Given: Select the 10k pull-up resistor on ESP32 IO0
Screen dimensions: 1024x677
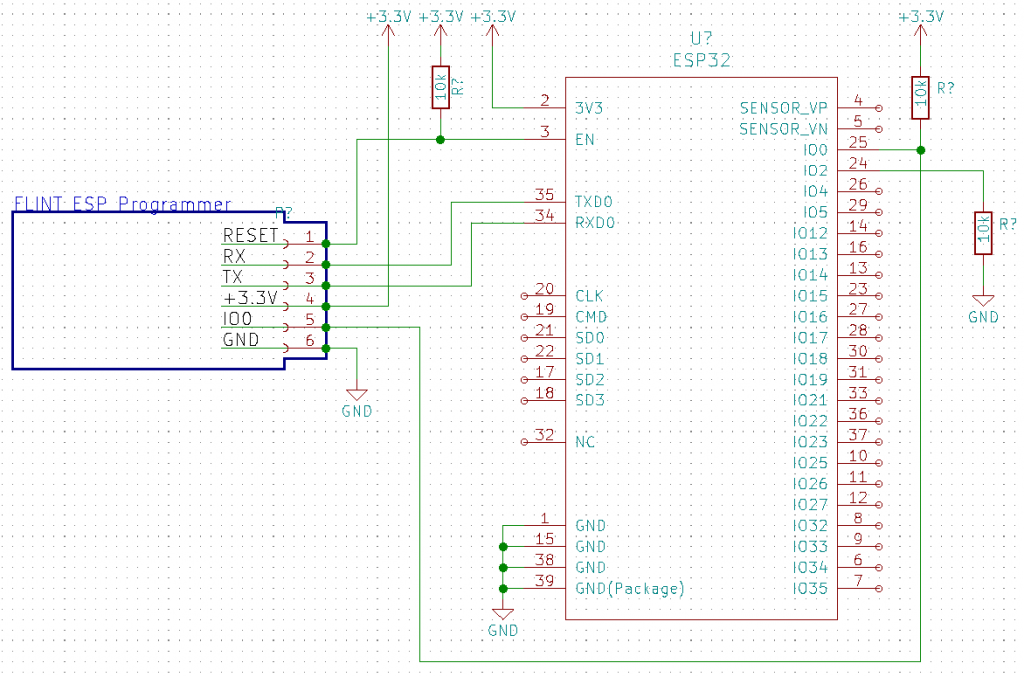Looking at the screenshot, I should point(920,98).
